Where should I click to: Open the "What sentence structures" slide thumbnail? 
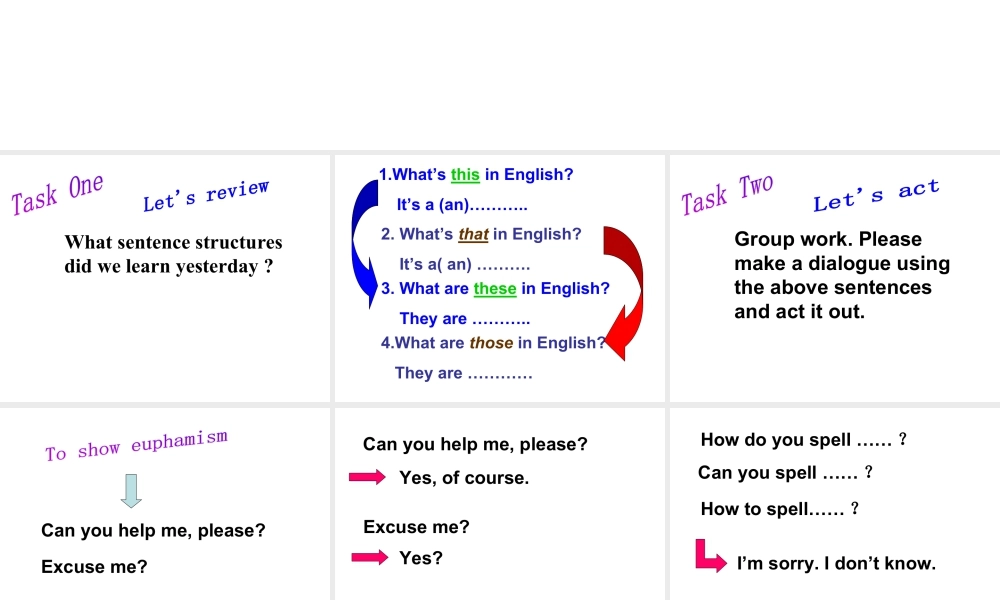(x=165, y=278)
